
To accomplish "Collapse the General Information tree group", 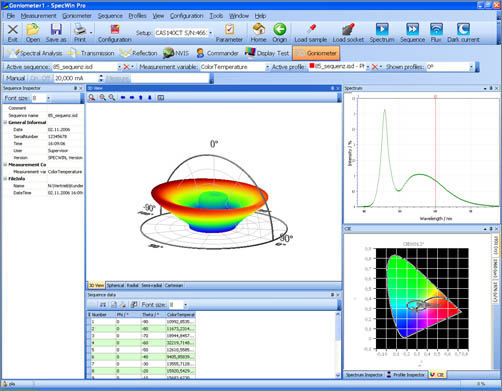I will click(5, 122).
